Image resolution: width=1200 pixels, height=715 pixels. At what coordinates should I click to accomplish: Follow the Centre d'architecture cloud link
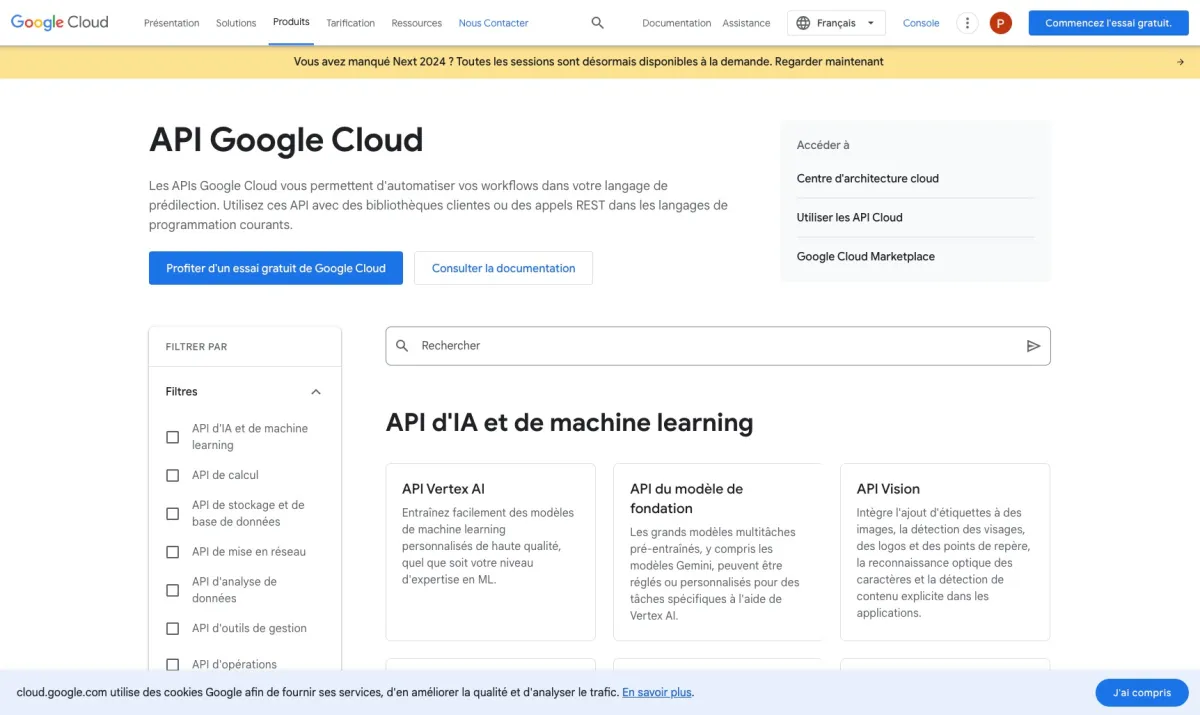(x=867, y=179)
